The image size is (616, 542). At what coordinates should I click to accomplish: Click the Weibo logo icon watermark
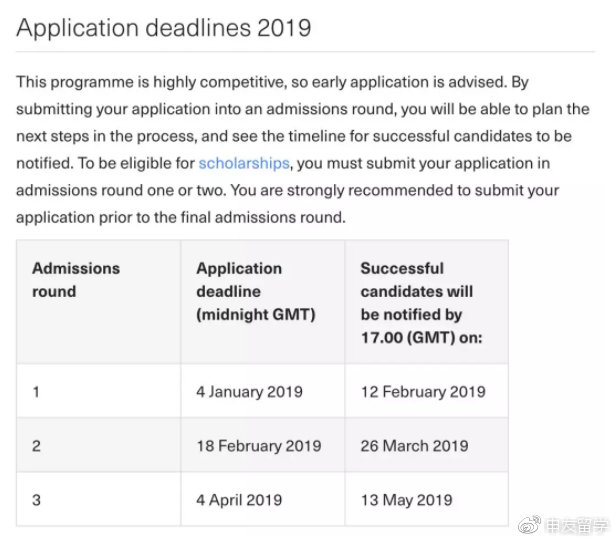coord(529,526)
